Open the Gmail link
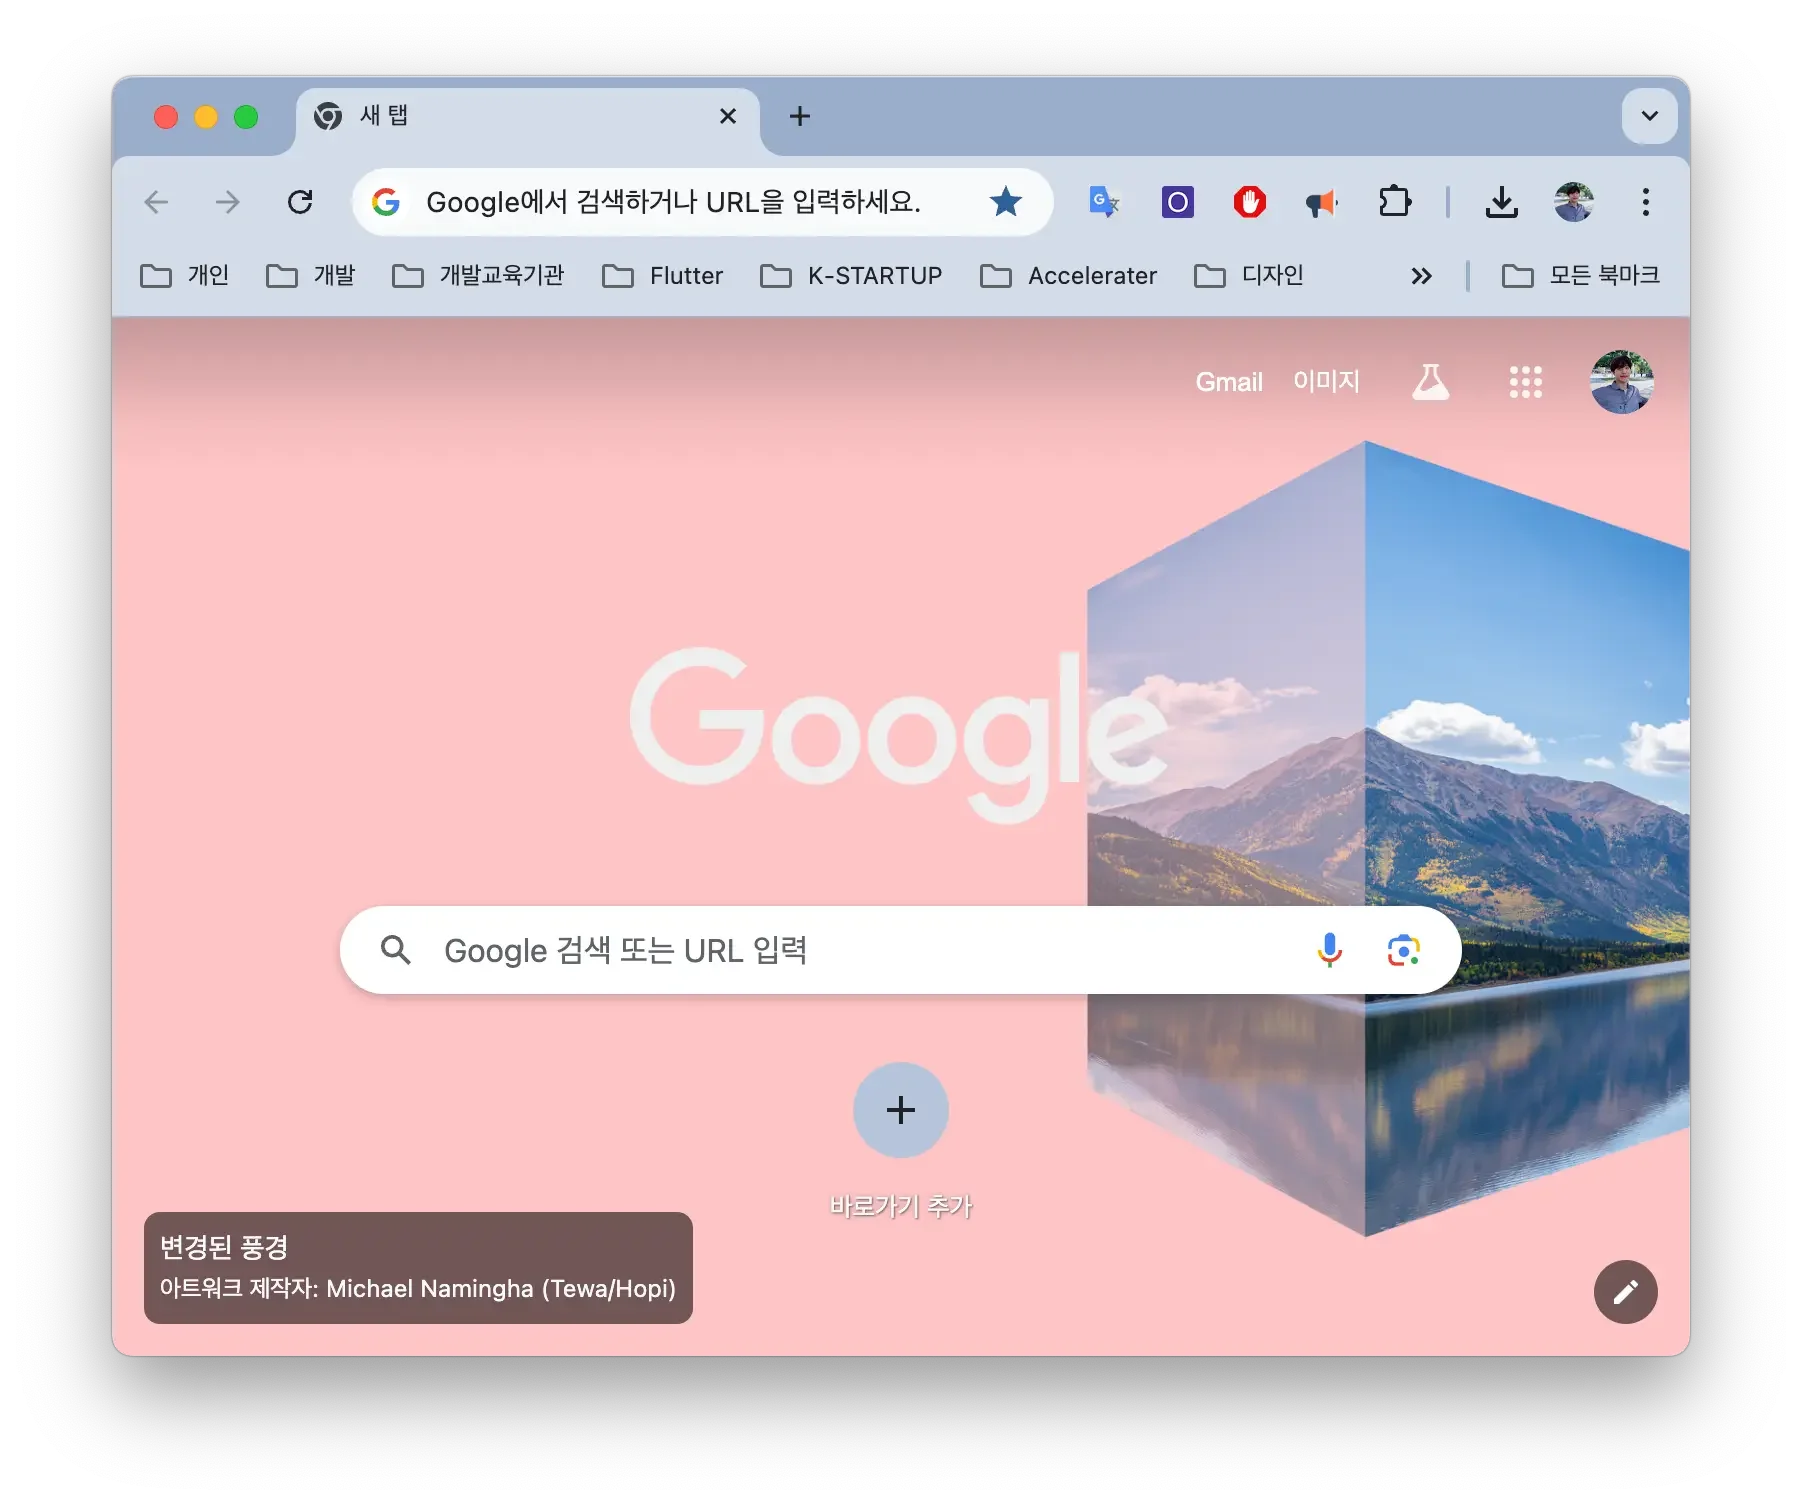Viewport: 1802px width, 1504px height. tap(1229, 382)
